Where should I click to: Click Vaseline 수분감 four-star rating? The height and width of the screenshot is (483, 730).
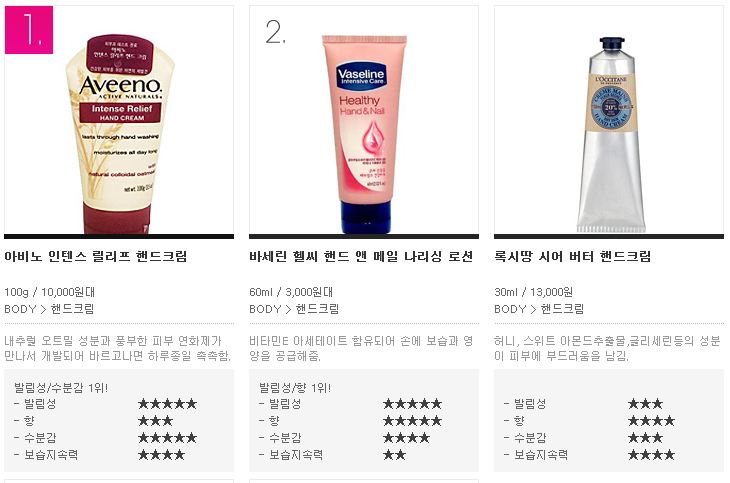(406, 438)
